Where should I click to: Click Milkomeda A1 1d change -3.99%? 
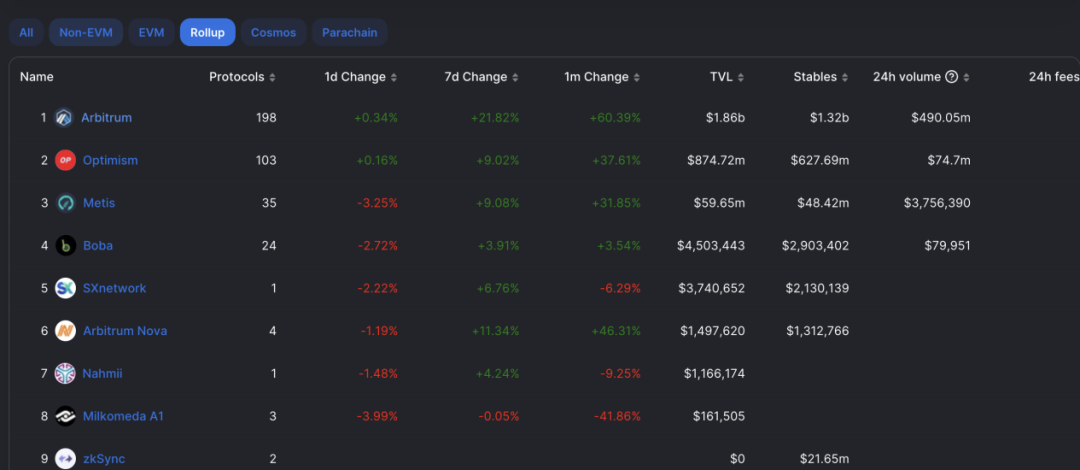point(377,416)
